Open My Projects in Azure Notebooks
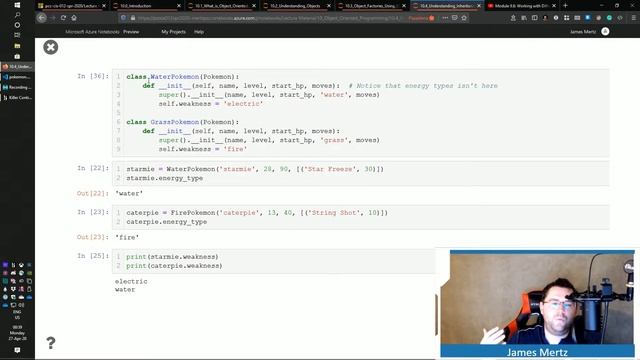The width and height of the screenshot is (640, 360). click(x=173, y=32)
